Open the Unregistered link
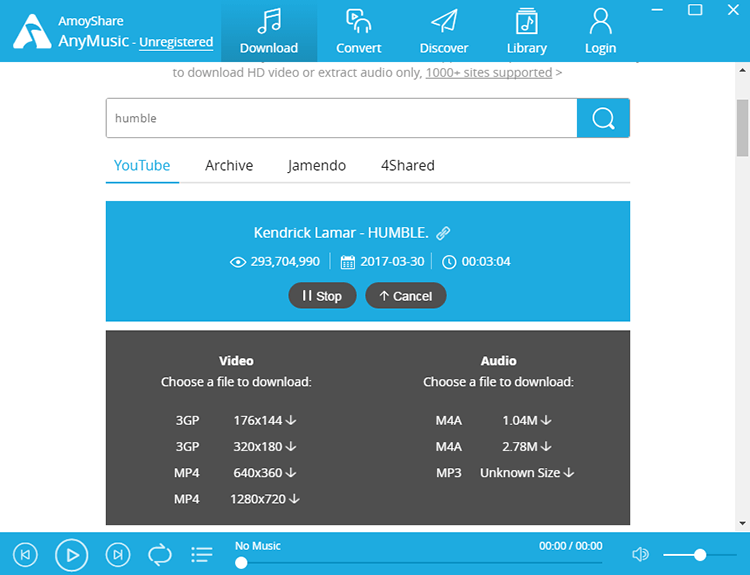This screenshot has height=575, width=750. pyautogui.click(x=176, y=42)
